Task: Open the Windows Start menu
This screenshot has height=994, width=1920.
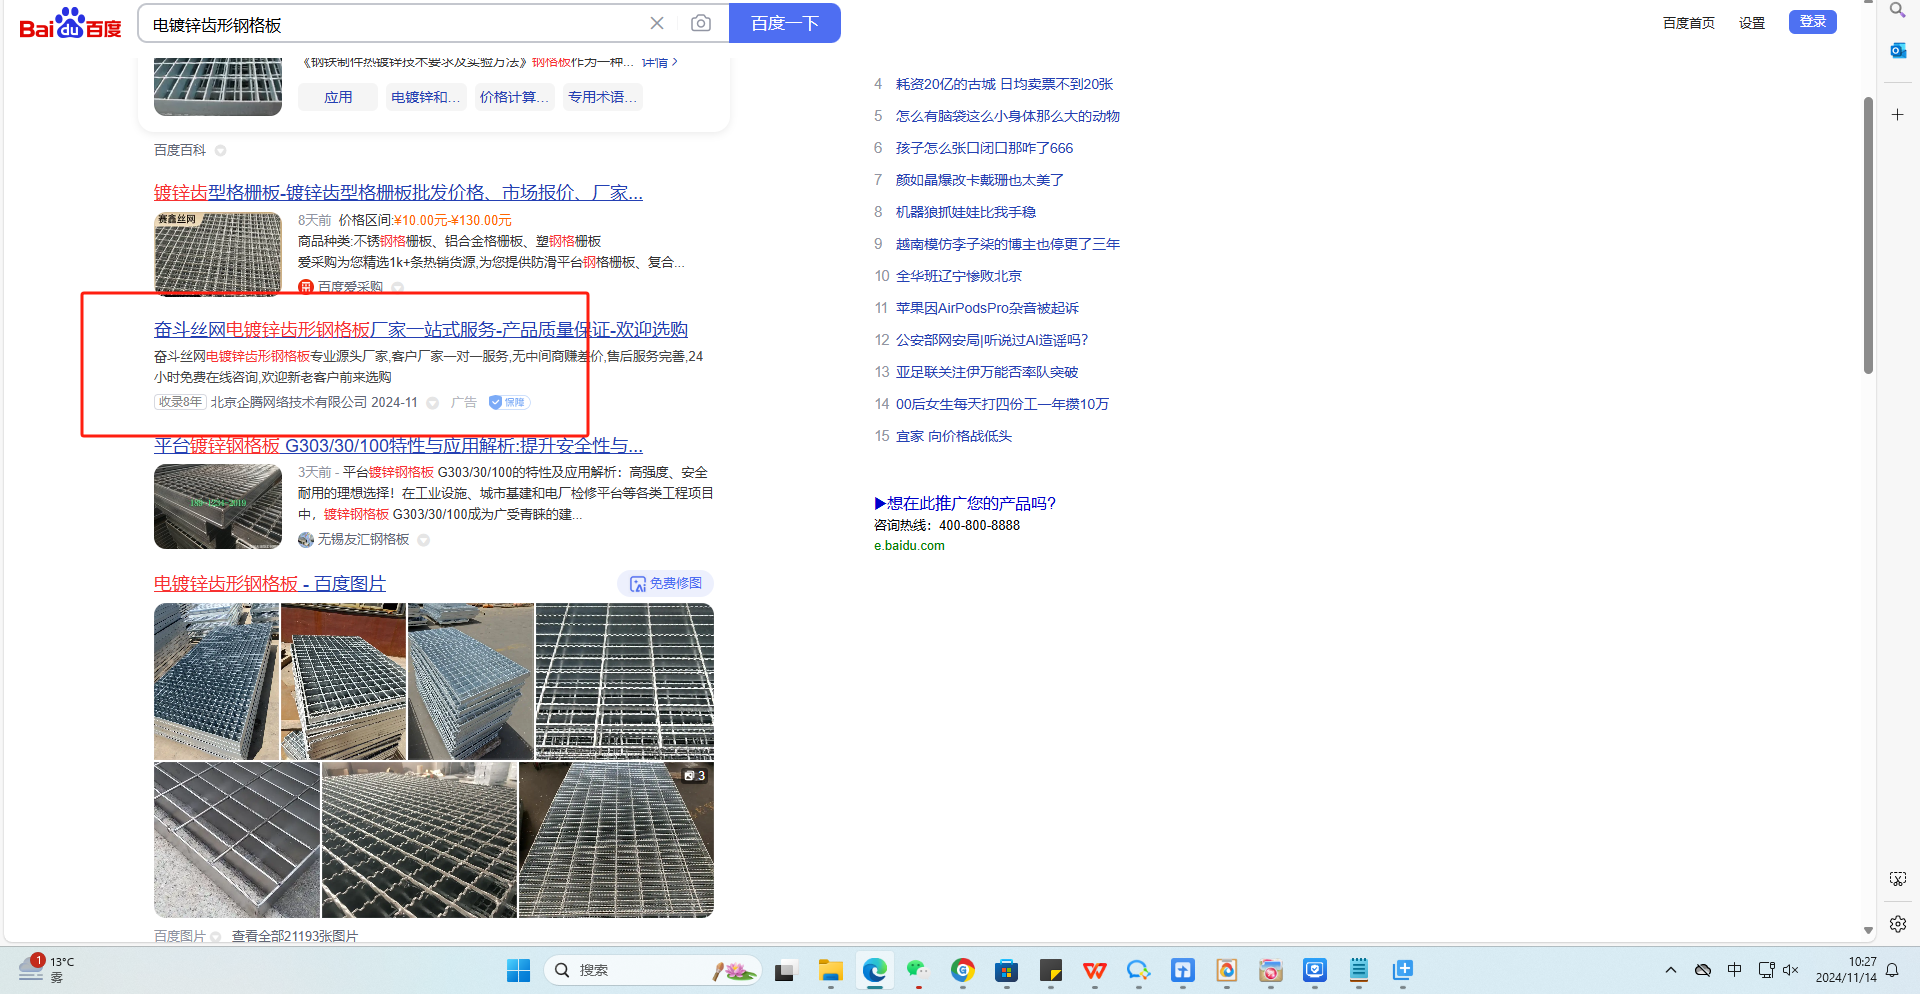Action: (518, 970)
